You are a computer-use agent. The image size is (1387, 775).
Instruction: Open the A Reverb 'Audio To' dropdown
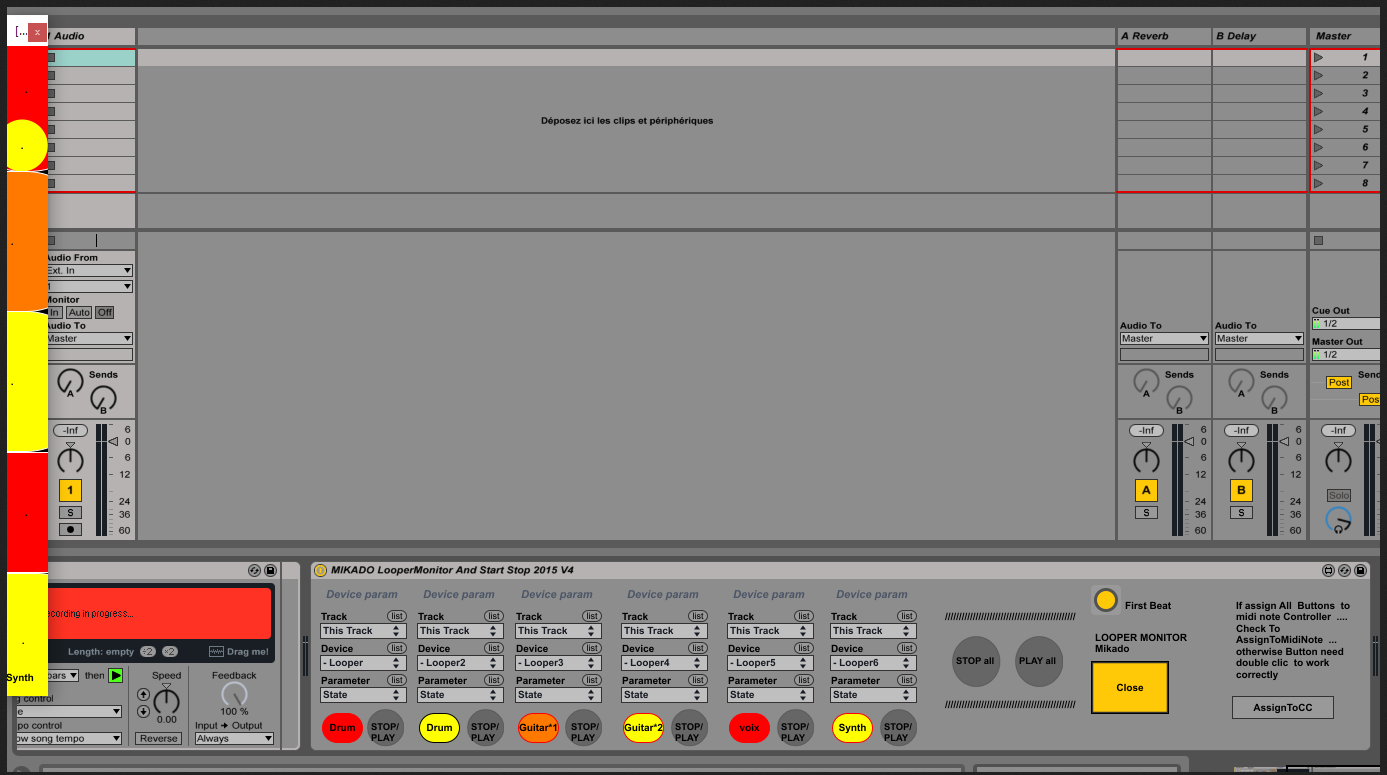point(1164,339)
